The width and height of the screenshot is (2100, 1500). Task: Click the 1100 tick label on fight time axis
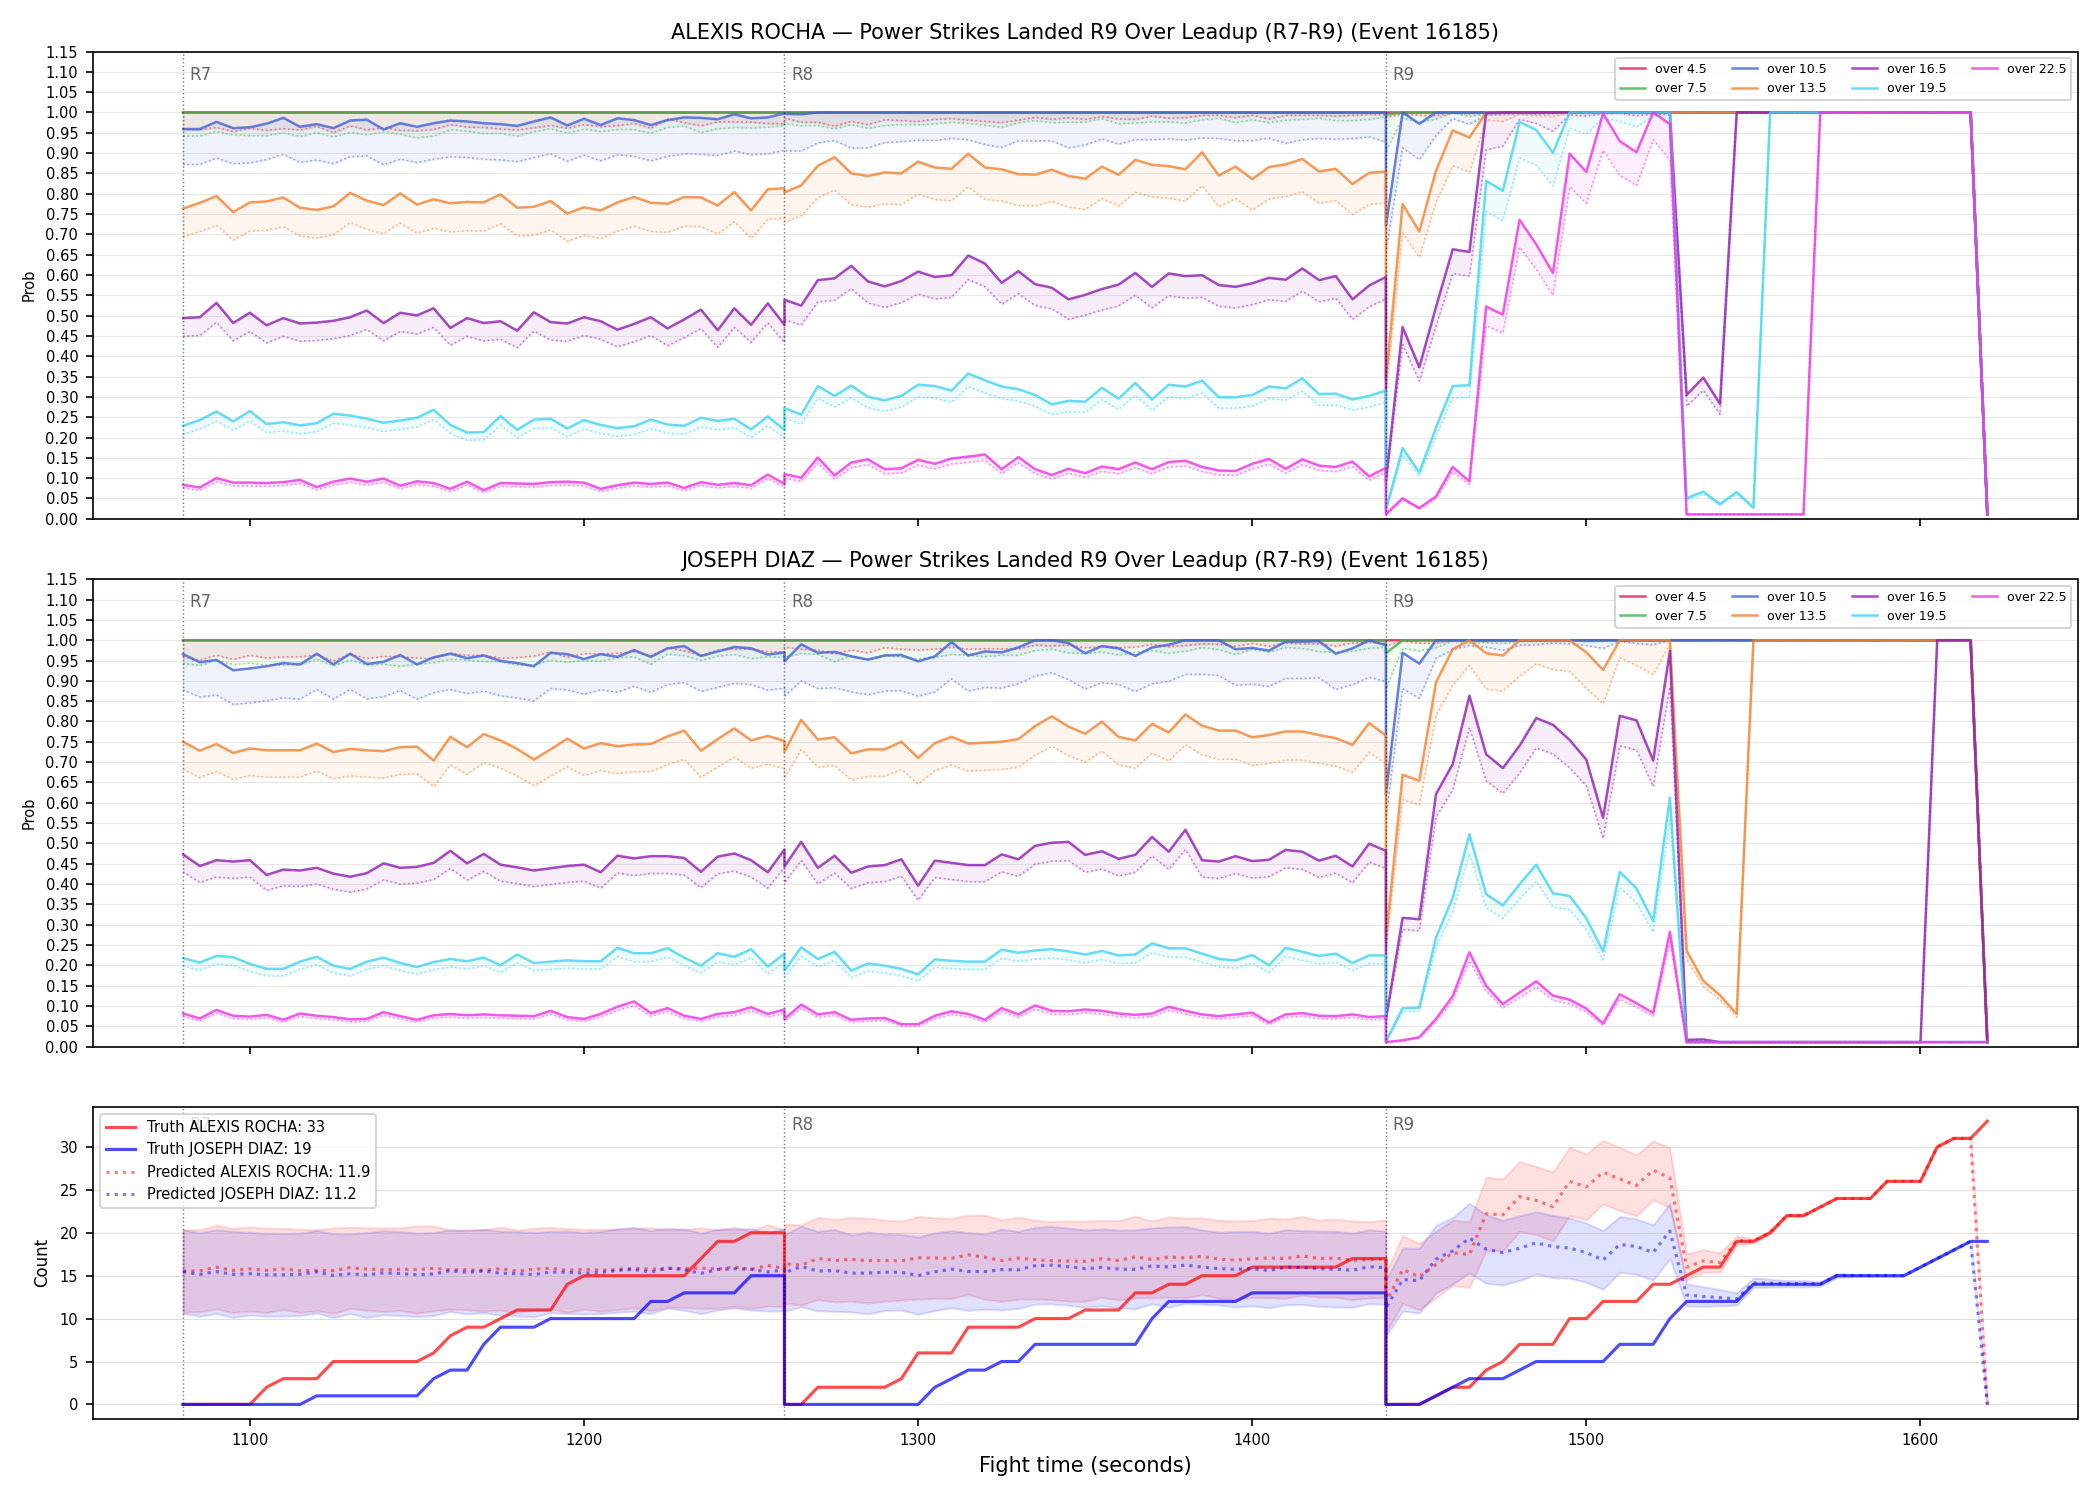coord(250,1439)
